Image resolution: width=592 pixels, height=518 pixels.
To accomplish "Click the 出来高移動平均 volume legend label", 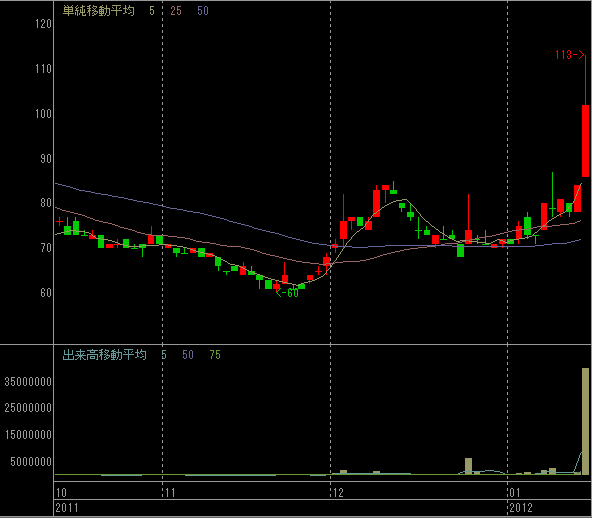I will [104, 355].
